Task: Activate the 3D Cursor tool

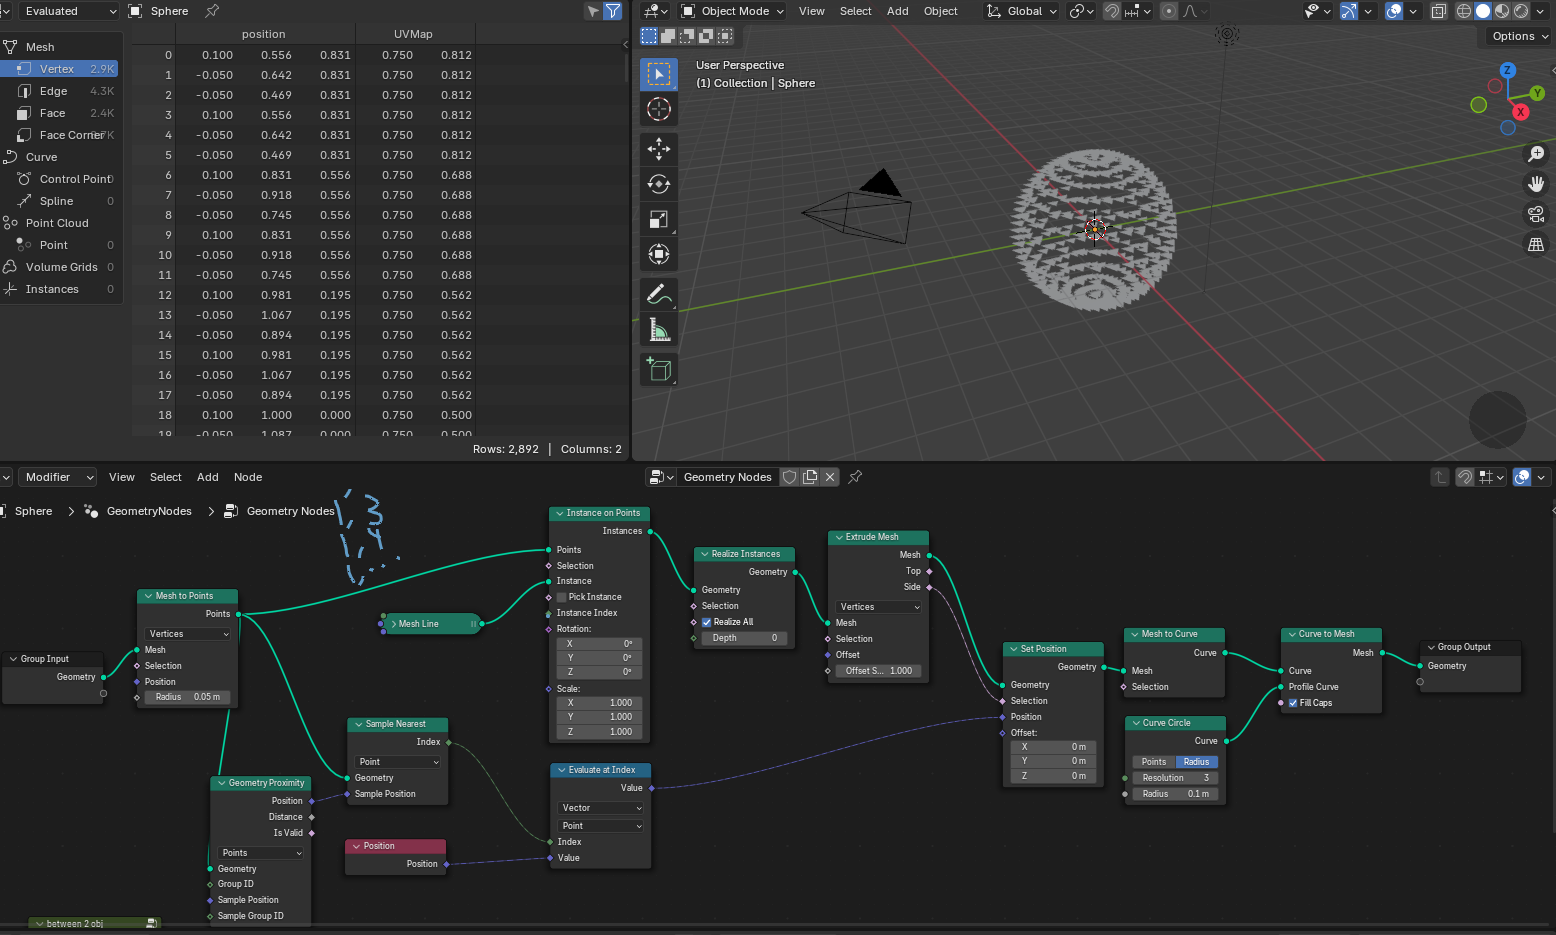Action: (659, 109)
